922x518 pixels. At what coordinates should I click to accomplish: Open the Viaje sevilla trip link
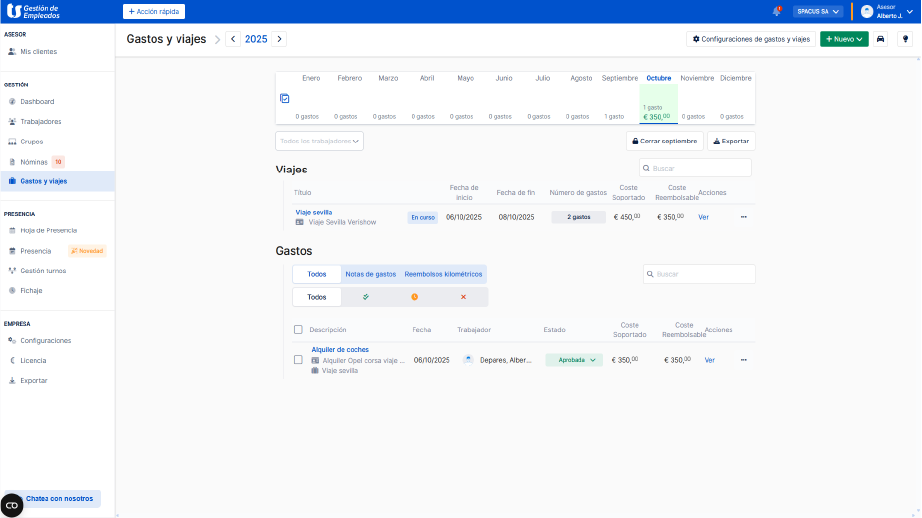pos(313,212)
